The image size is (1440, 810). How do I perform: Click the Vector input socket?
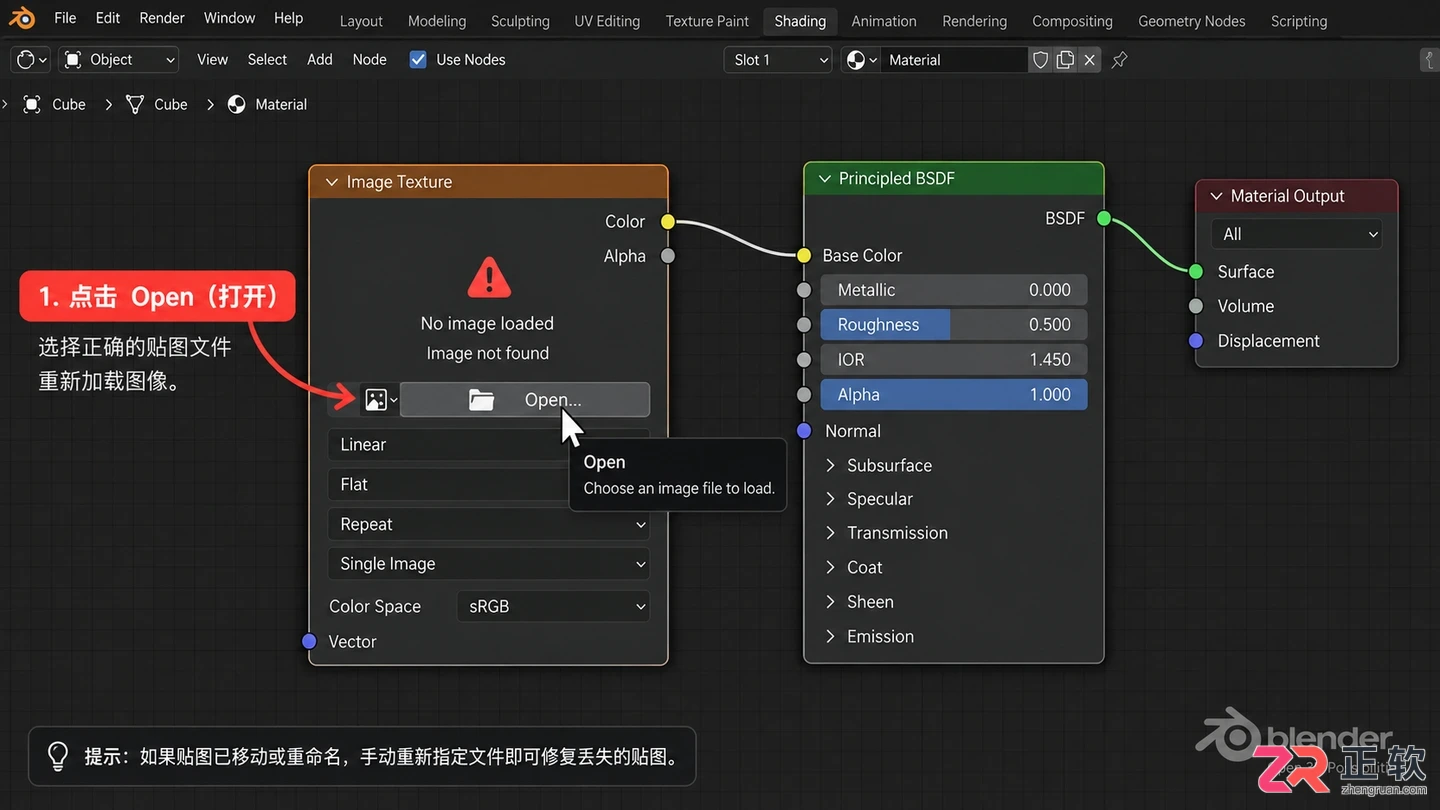[x=309, y=641]
